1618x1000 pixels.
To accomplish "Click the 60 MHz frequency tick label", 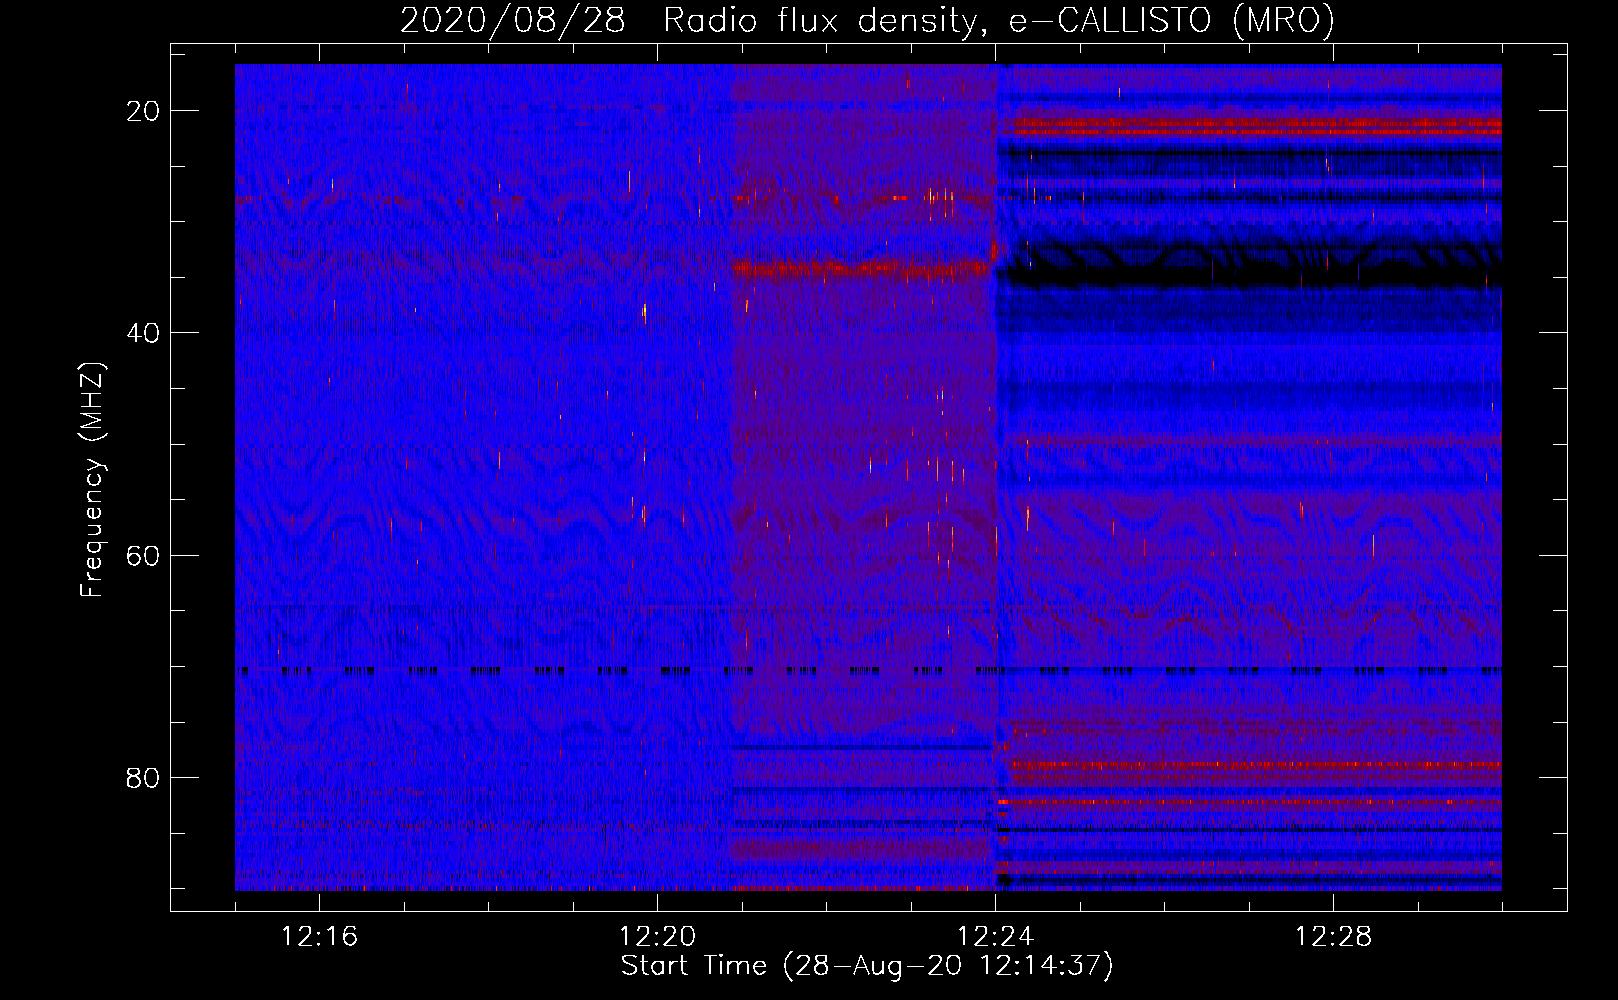I will pos(143,556).
